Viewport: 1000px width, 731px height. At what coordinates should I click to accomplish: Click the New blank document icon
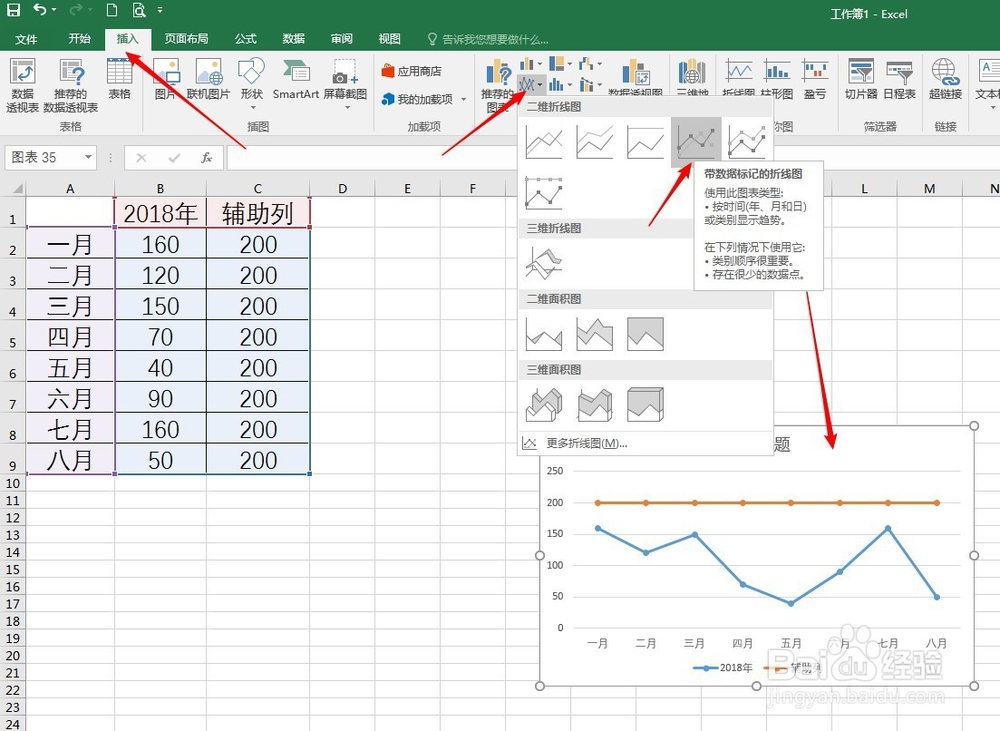(x=112, y=10)
